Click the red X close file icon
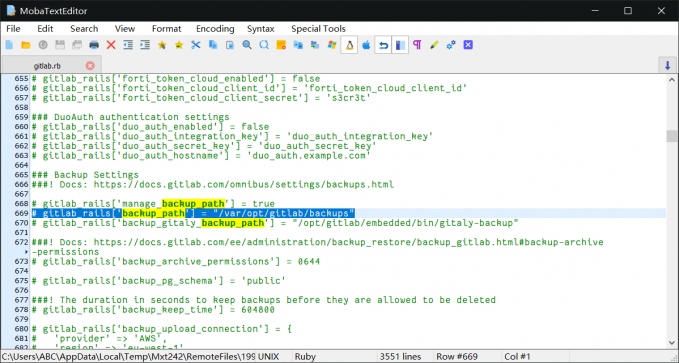Image resolution: width=679 pixels, height=363 pixels. point(111,45)
